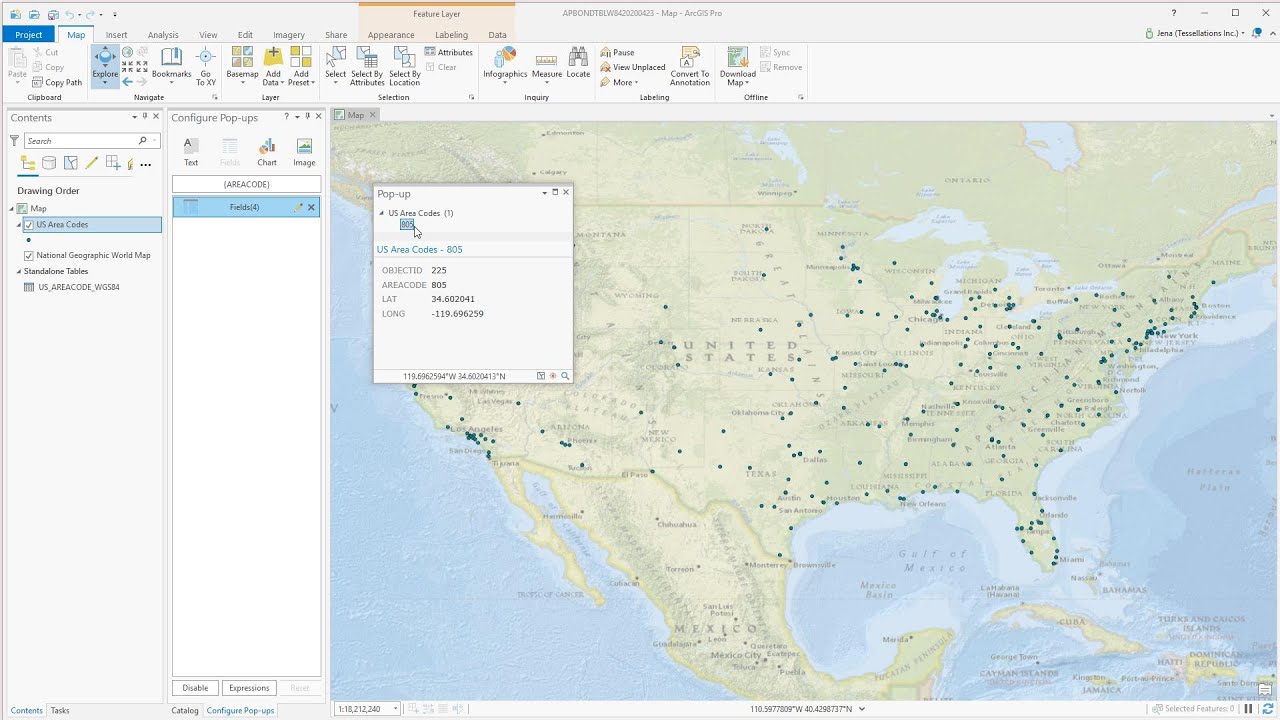Add a Chart element to pop-up
The height and width of the screenshot is (720, 1280).
tap(267, 152)
